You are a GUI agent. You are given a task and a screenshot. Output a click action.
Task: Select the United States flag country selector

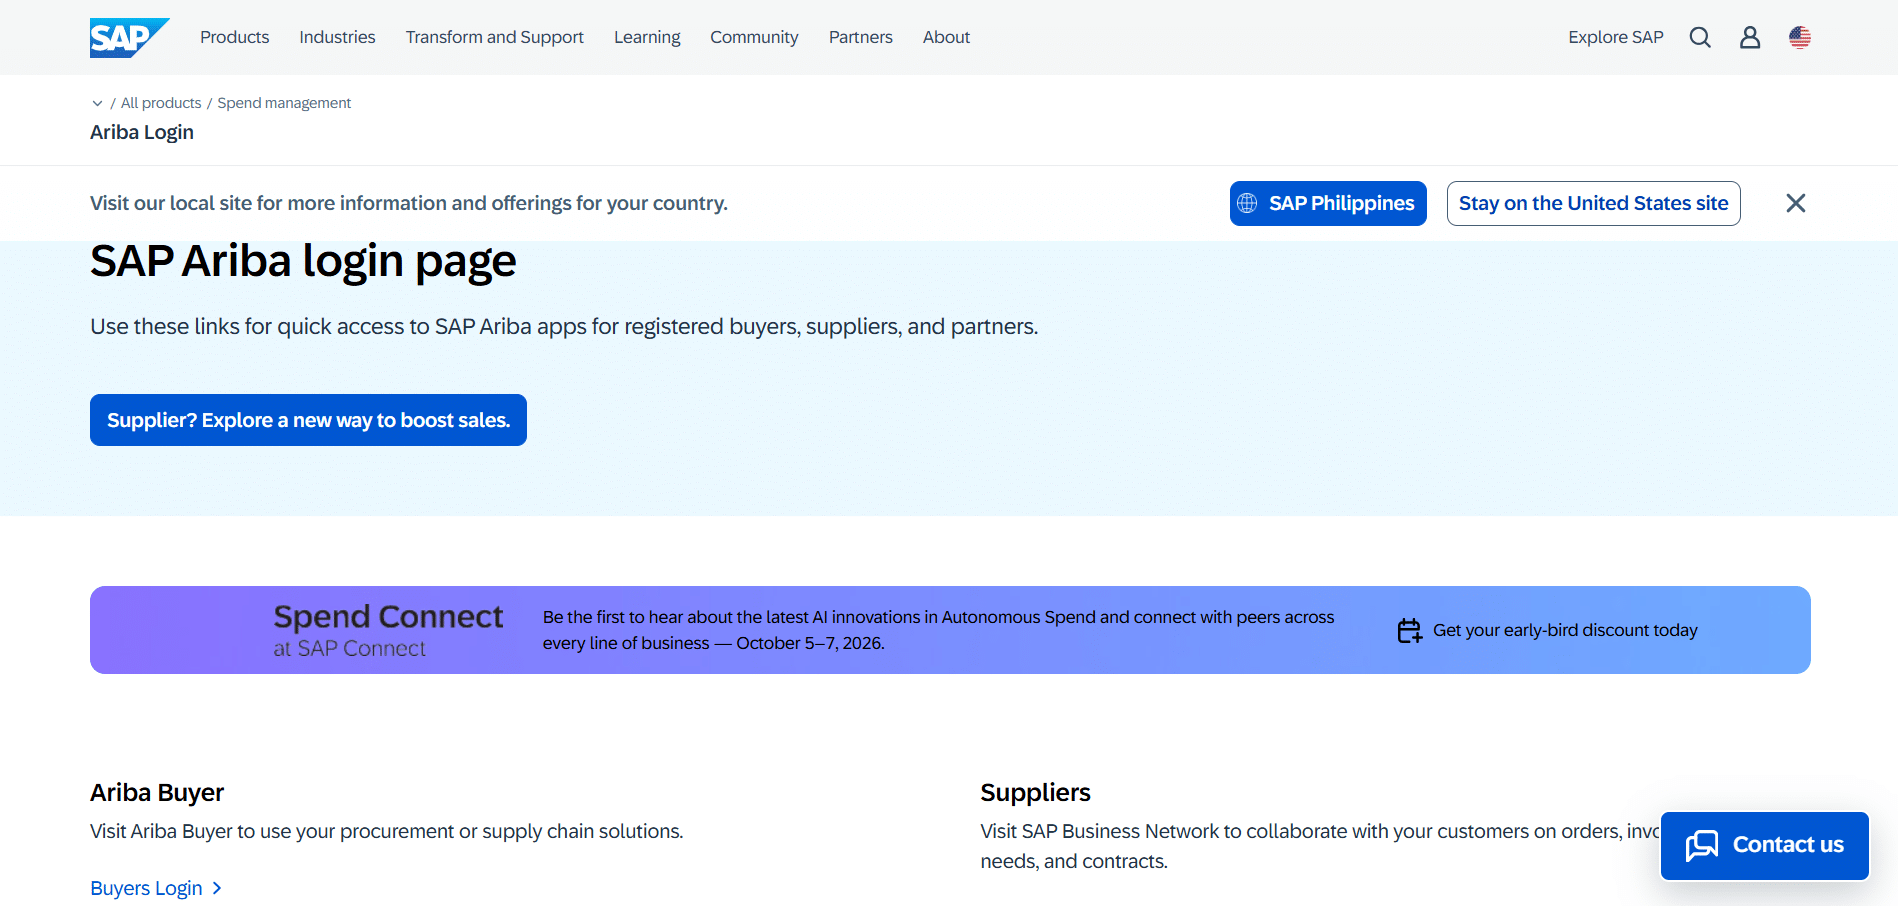1800,37
